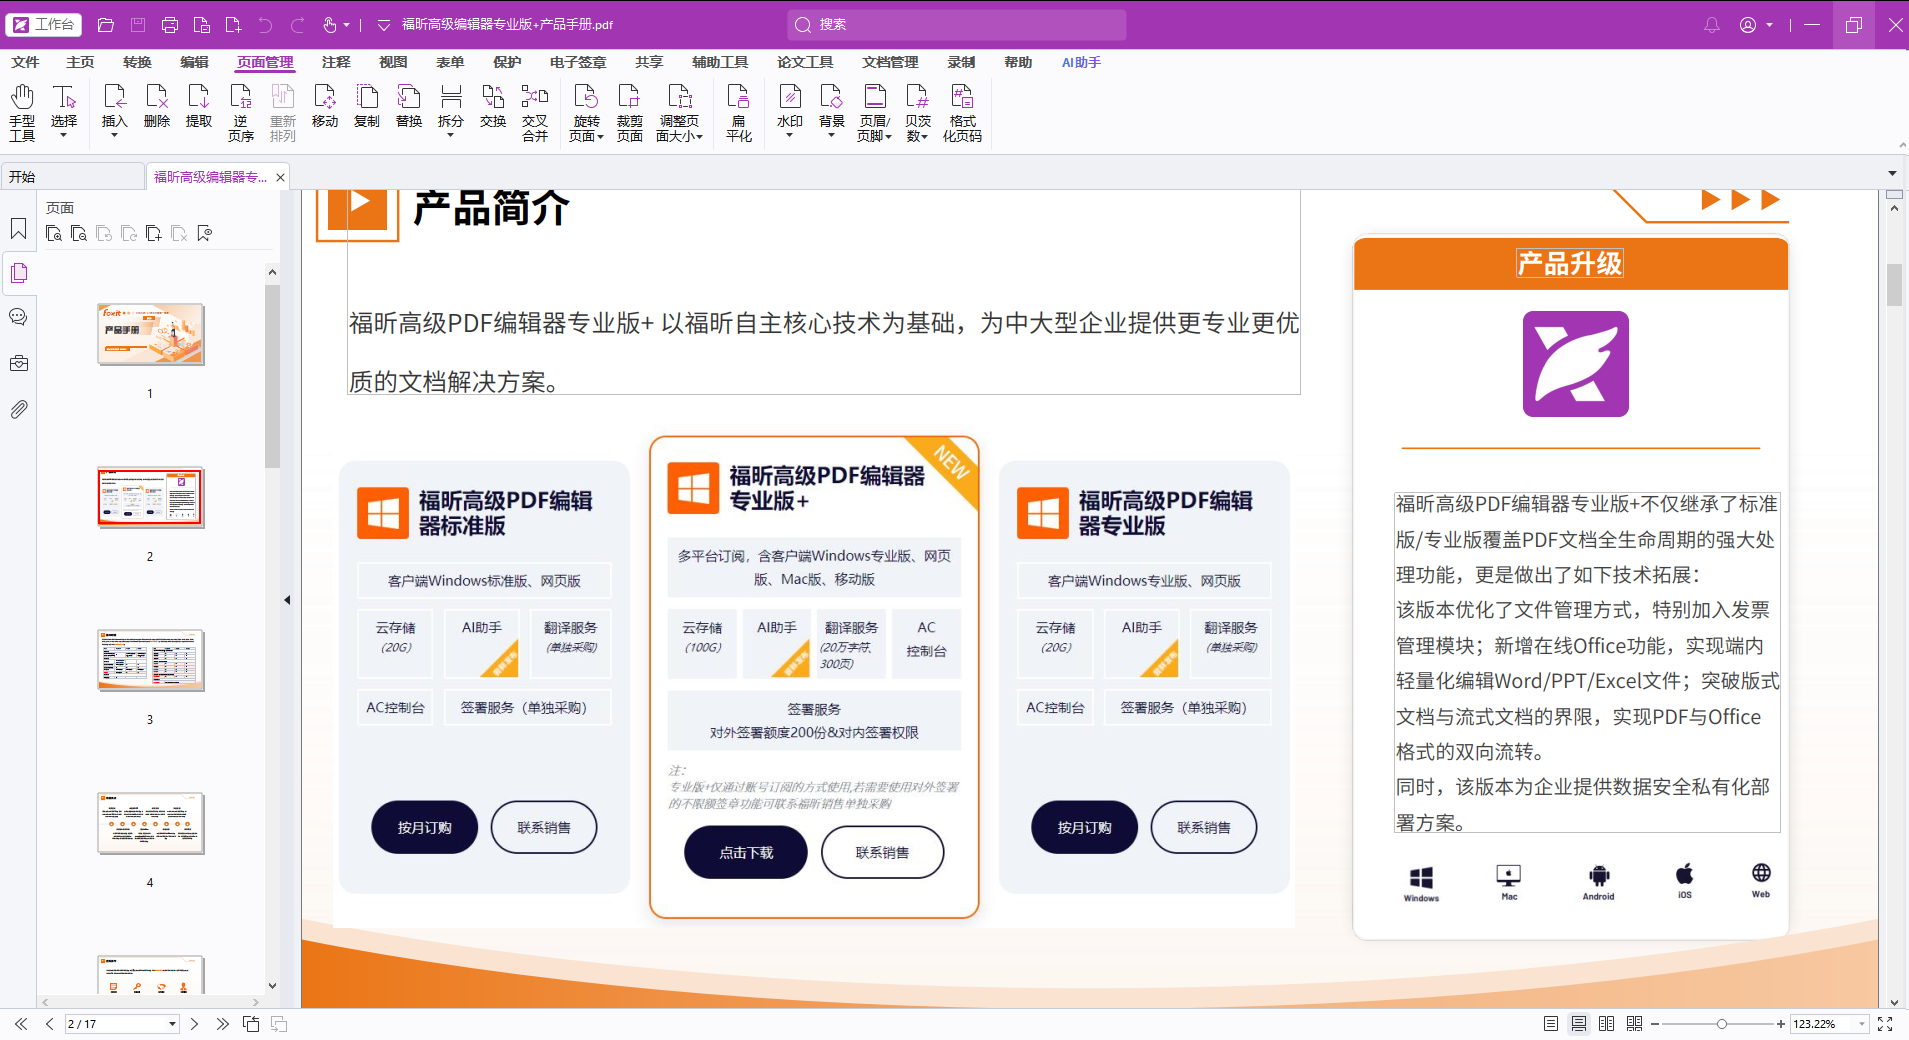This screenshot has height=1040, width=1909.
Task: Click the print icon in title bar
Action: point(170,25)
